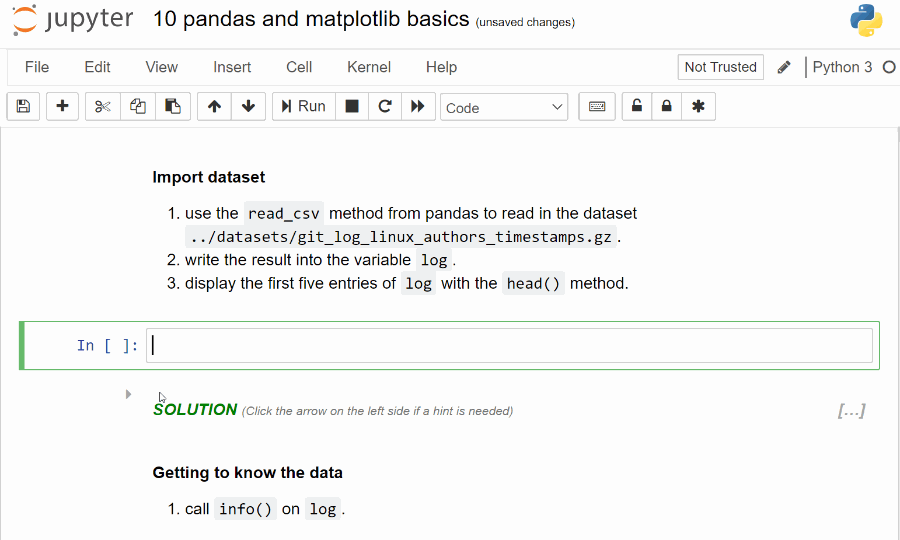900x540 pixels.
Task: Copy selected cells icon
Action: (x=138, y=106)
